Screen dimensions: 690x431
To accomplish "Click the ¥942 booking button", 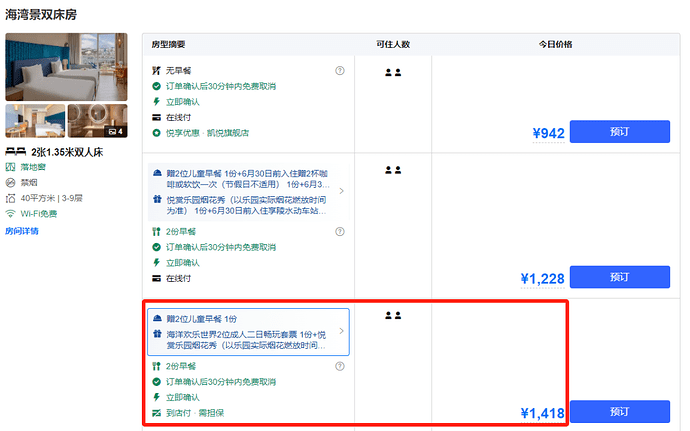I will tap(619, 132).
